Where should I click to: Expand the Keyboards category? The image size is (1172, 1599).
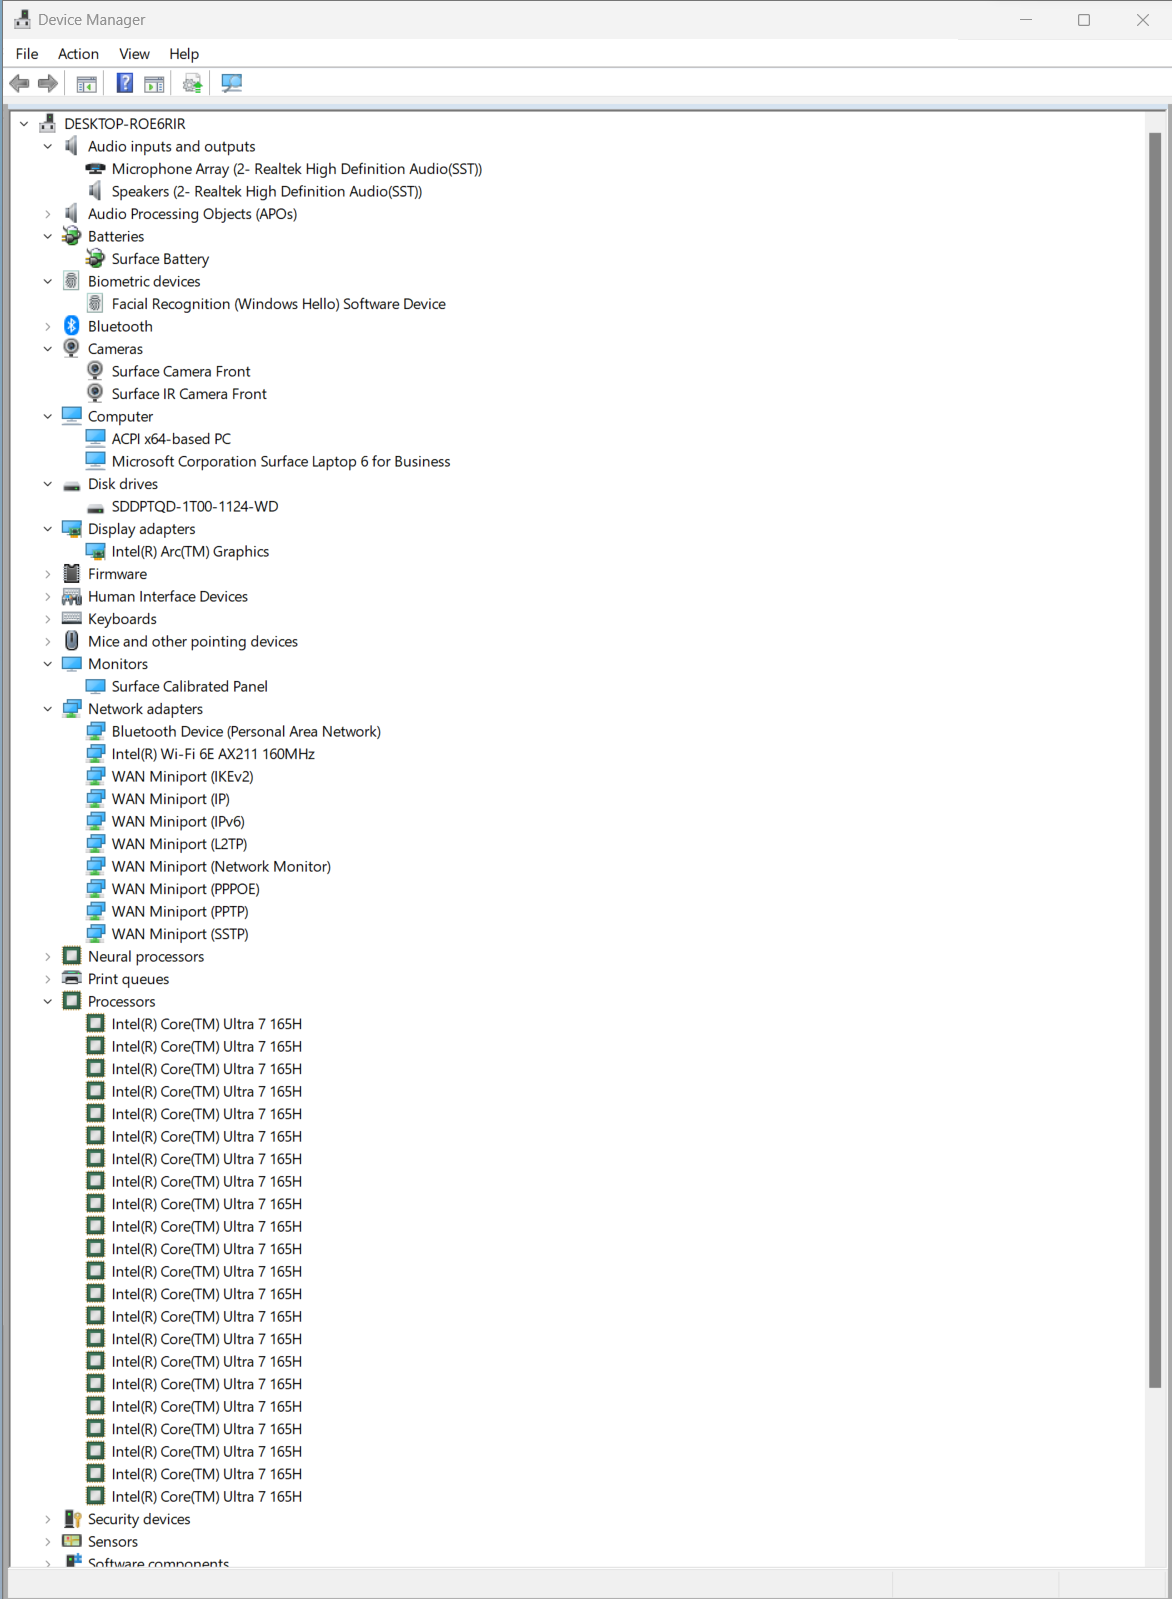point(47,619)
